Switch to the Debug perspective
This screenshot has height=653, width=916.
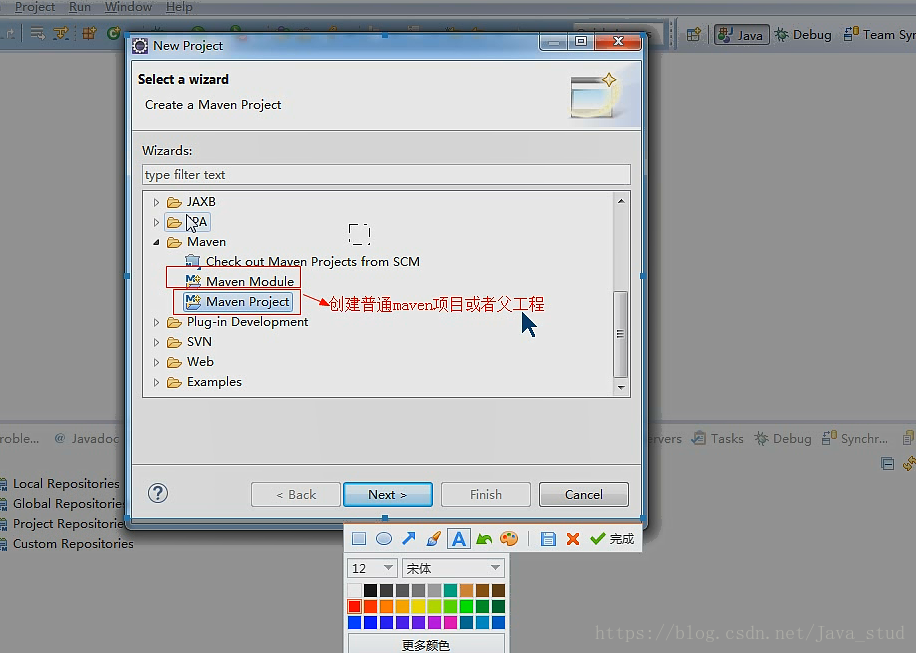coord(803,35)
